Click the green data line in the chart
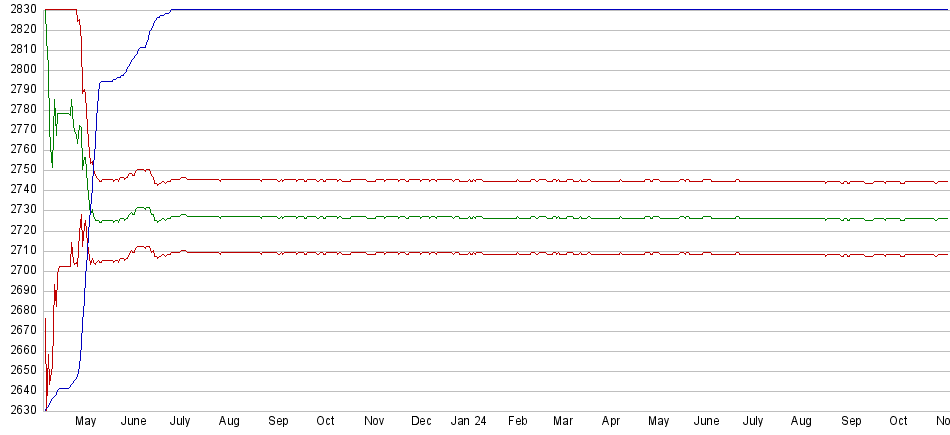This screenshot has height=435, width=950. click(x=500, y=217)
